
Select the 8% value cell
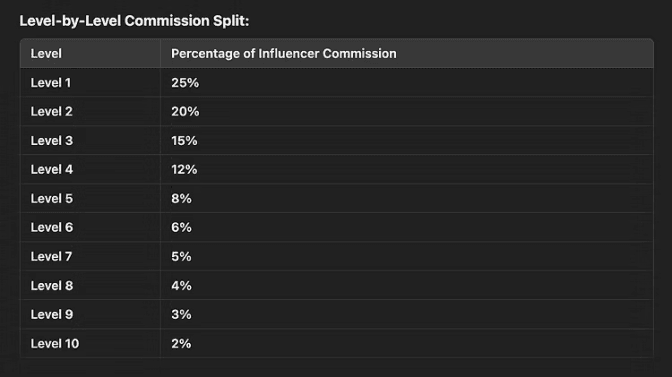point(181,198)
